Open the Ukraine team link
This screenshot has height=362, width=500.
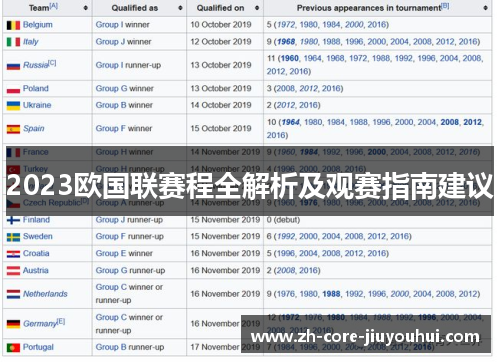[x=37, y=105]
